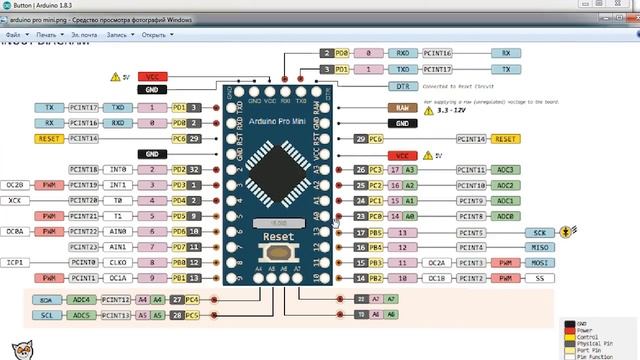The height and width of the screenshot is (360, 640).
Task: Click the ADC5 label
Action: point(81,316)
